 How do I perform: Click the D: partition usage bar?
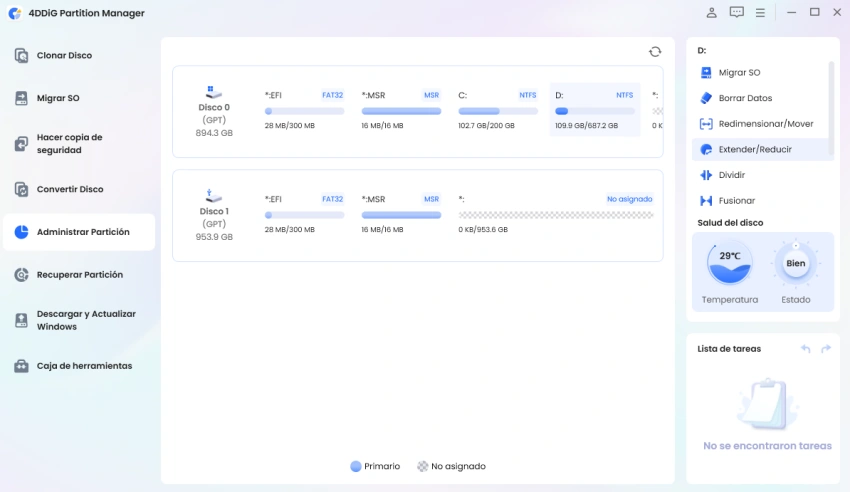coord(595,111)
